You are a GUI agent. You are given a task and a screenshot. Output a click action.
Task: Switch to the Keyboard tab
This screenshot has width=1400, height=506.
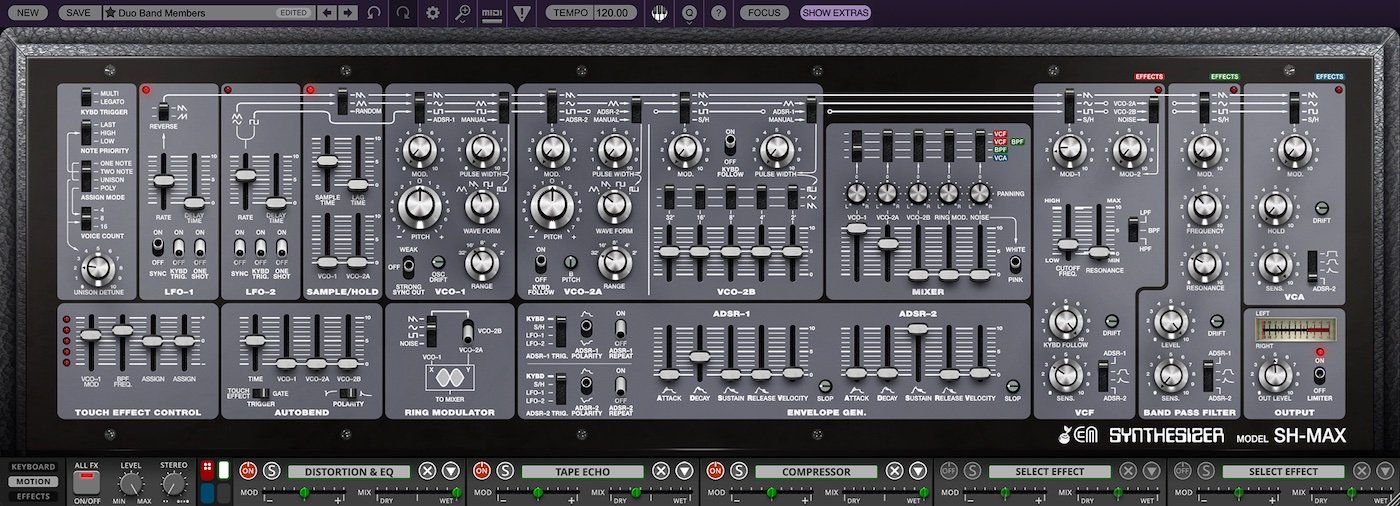[x=33, y=467]
